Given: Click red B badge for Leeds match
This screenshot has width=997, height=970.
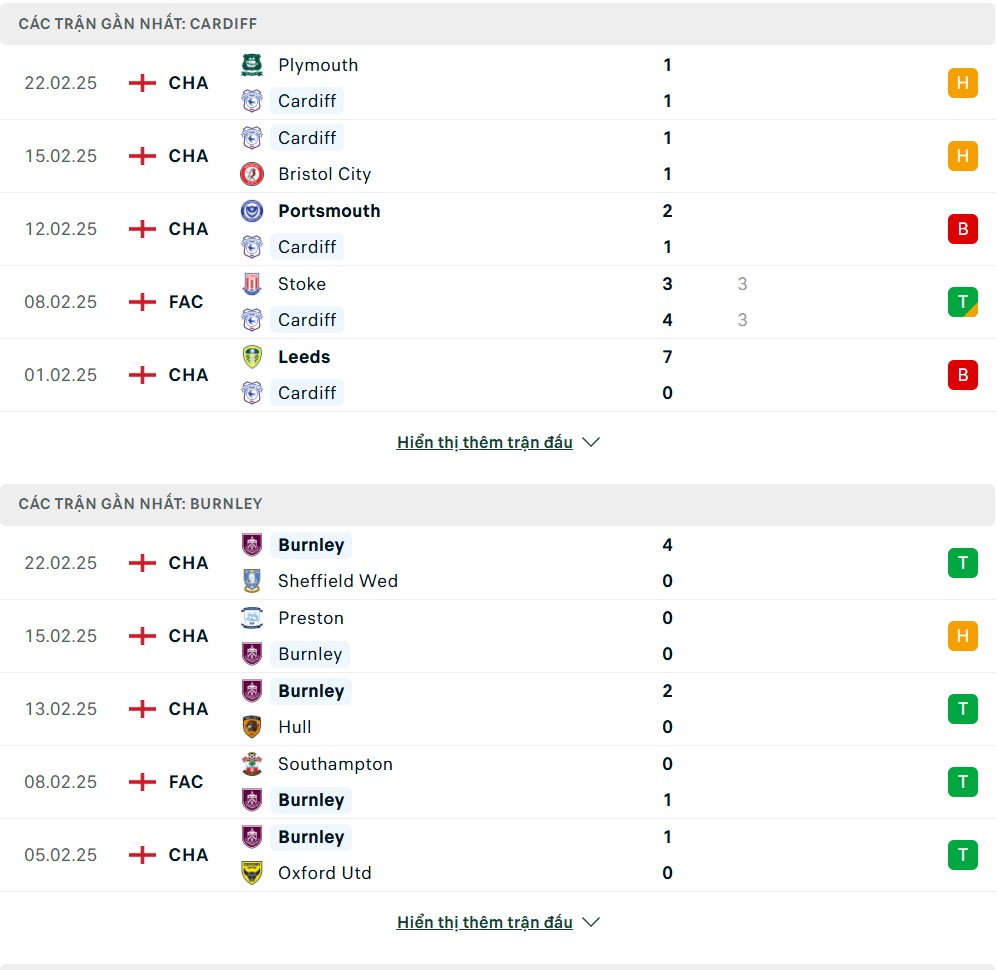Looking at the screenshot, I should (962, 375).
